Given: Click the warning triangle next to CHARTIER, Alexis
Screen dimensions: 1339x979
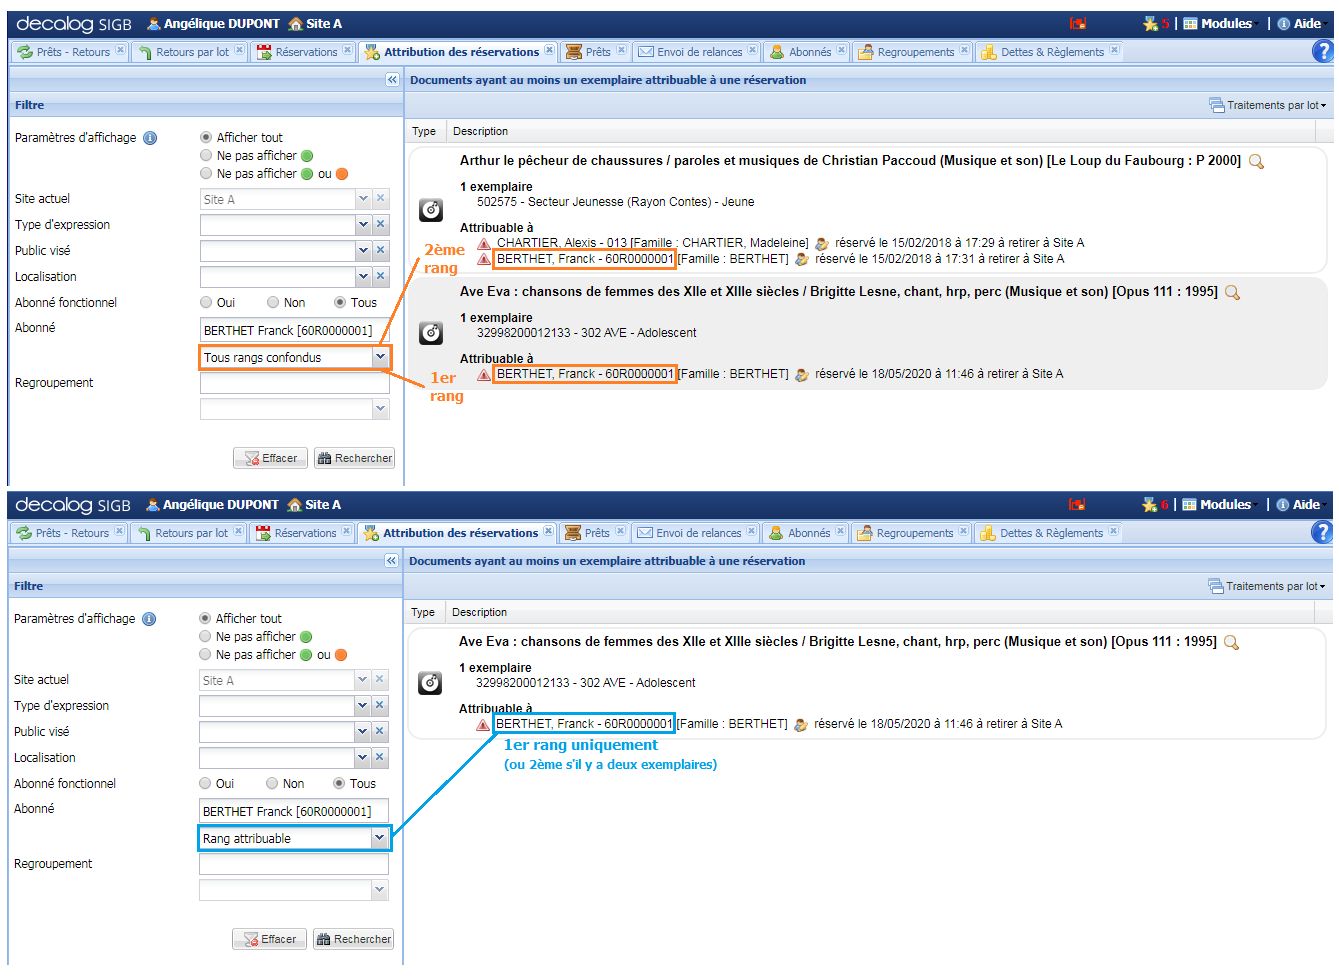Looking at the screenshot, I should (484, 243).
